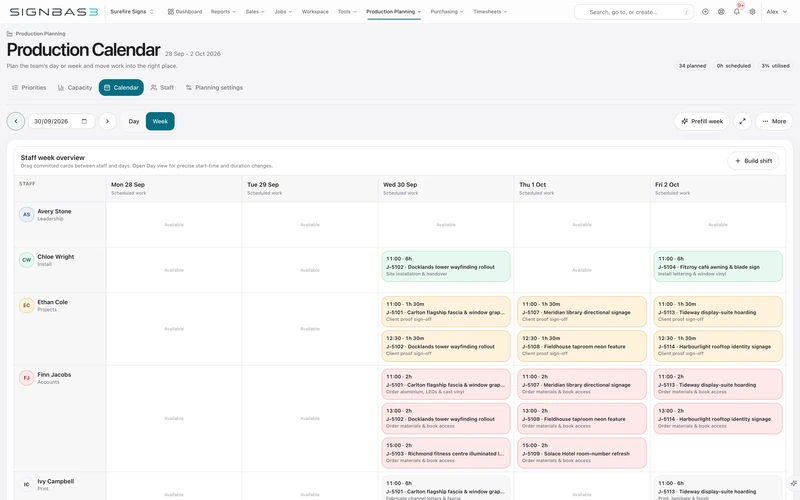Open Ethan's Wed 12:30 J-5102 Docklands card
This screenshot has height=500, width=800.
click(x=446, y=346)
